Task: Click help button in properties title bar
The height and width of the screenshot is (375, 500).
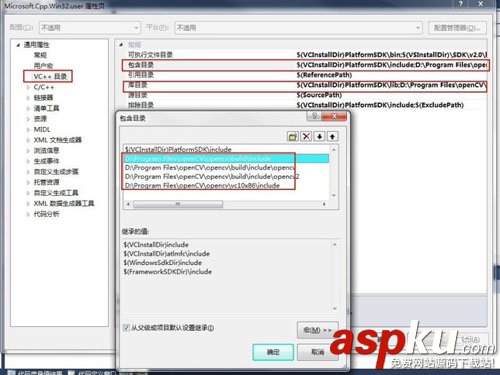Action: (461, 4)
